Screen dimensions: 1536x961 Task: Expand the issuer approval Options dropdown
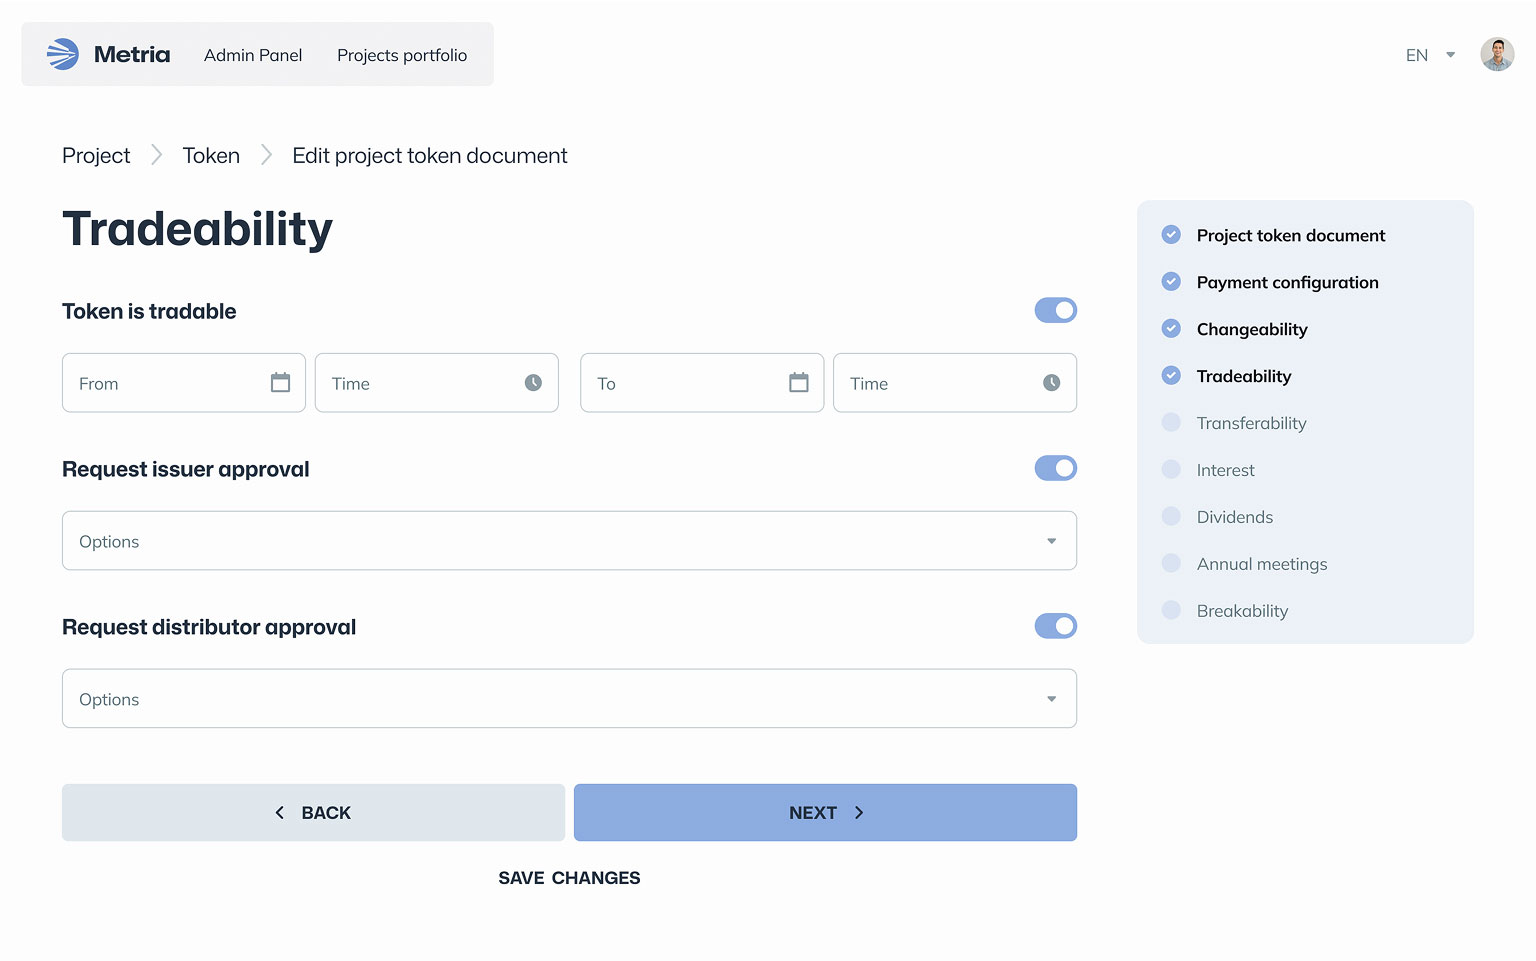(569, 541)
